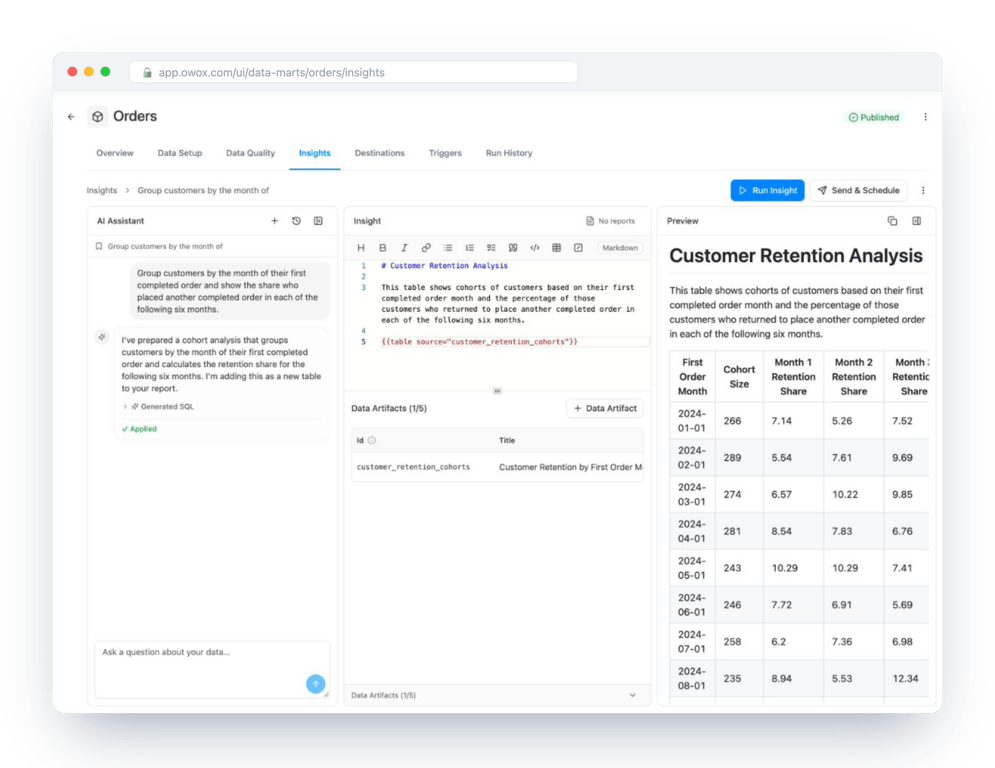This screenshot has width=995, height=768.
Task: Insert a heading with the H tool
Action: (361, 248)
